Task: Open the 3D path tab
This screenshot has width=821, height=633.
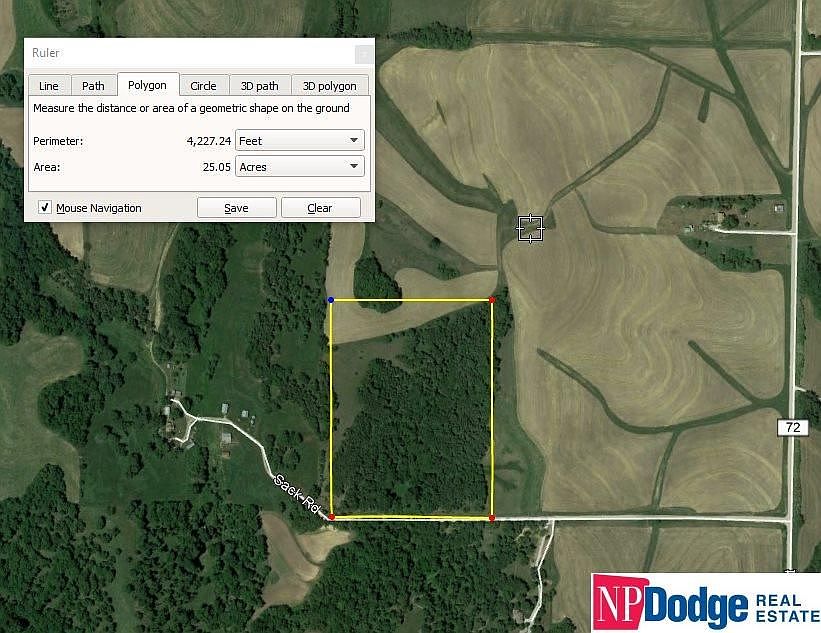Action: click(x=260, y=86)
